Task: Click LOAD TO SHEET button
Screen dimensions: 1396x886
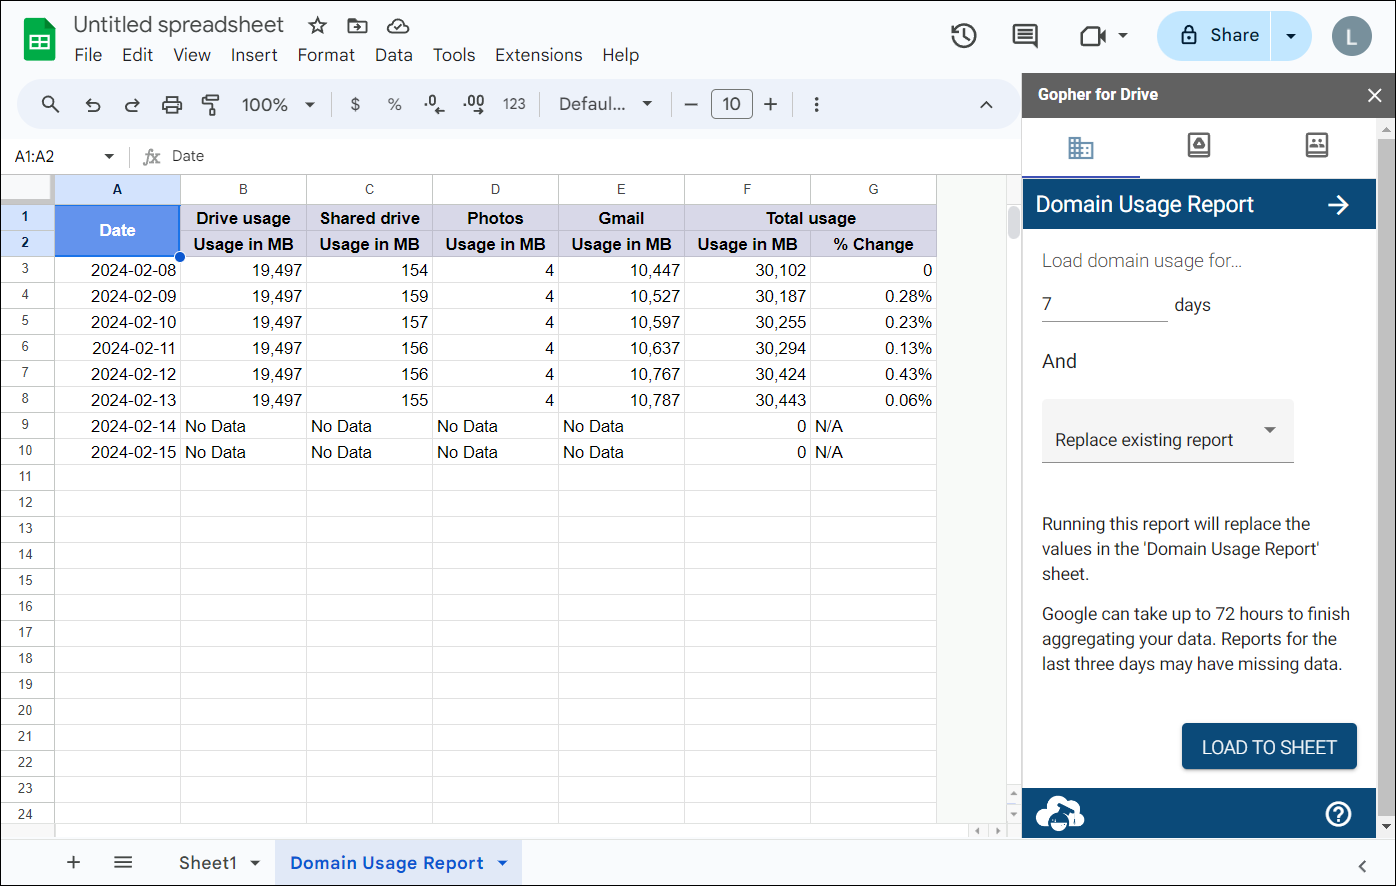Action: [x=1269, y=747]
